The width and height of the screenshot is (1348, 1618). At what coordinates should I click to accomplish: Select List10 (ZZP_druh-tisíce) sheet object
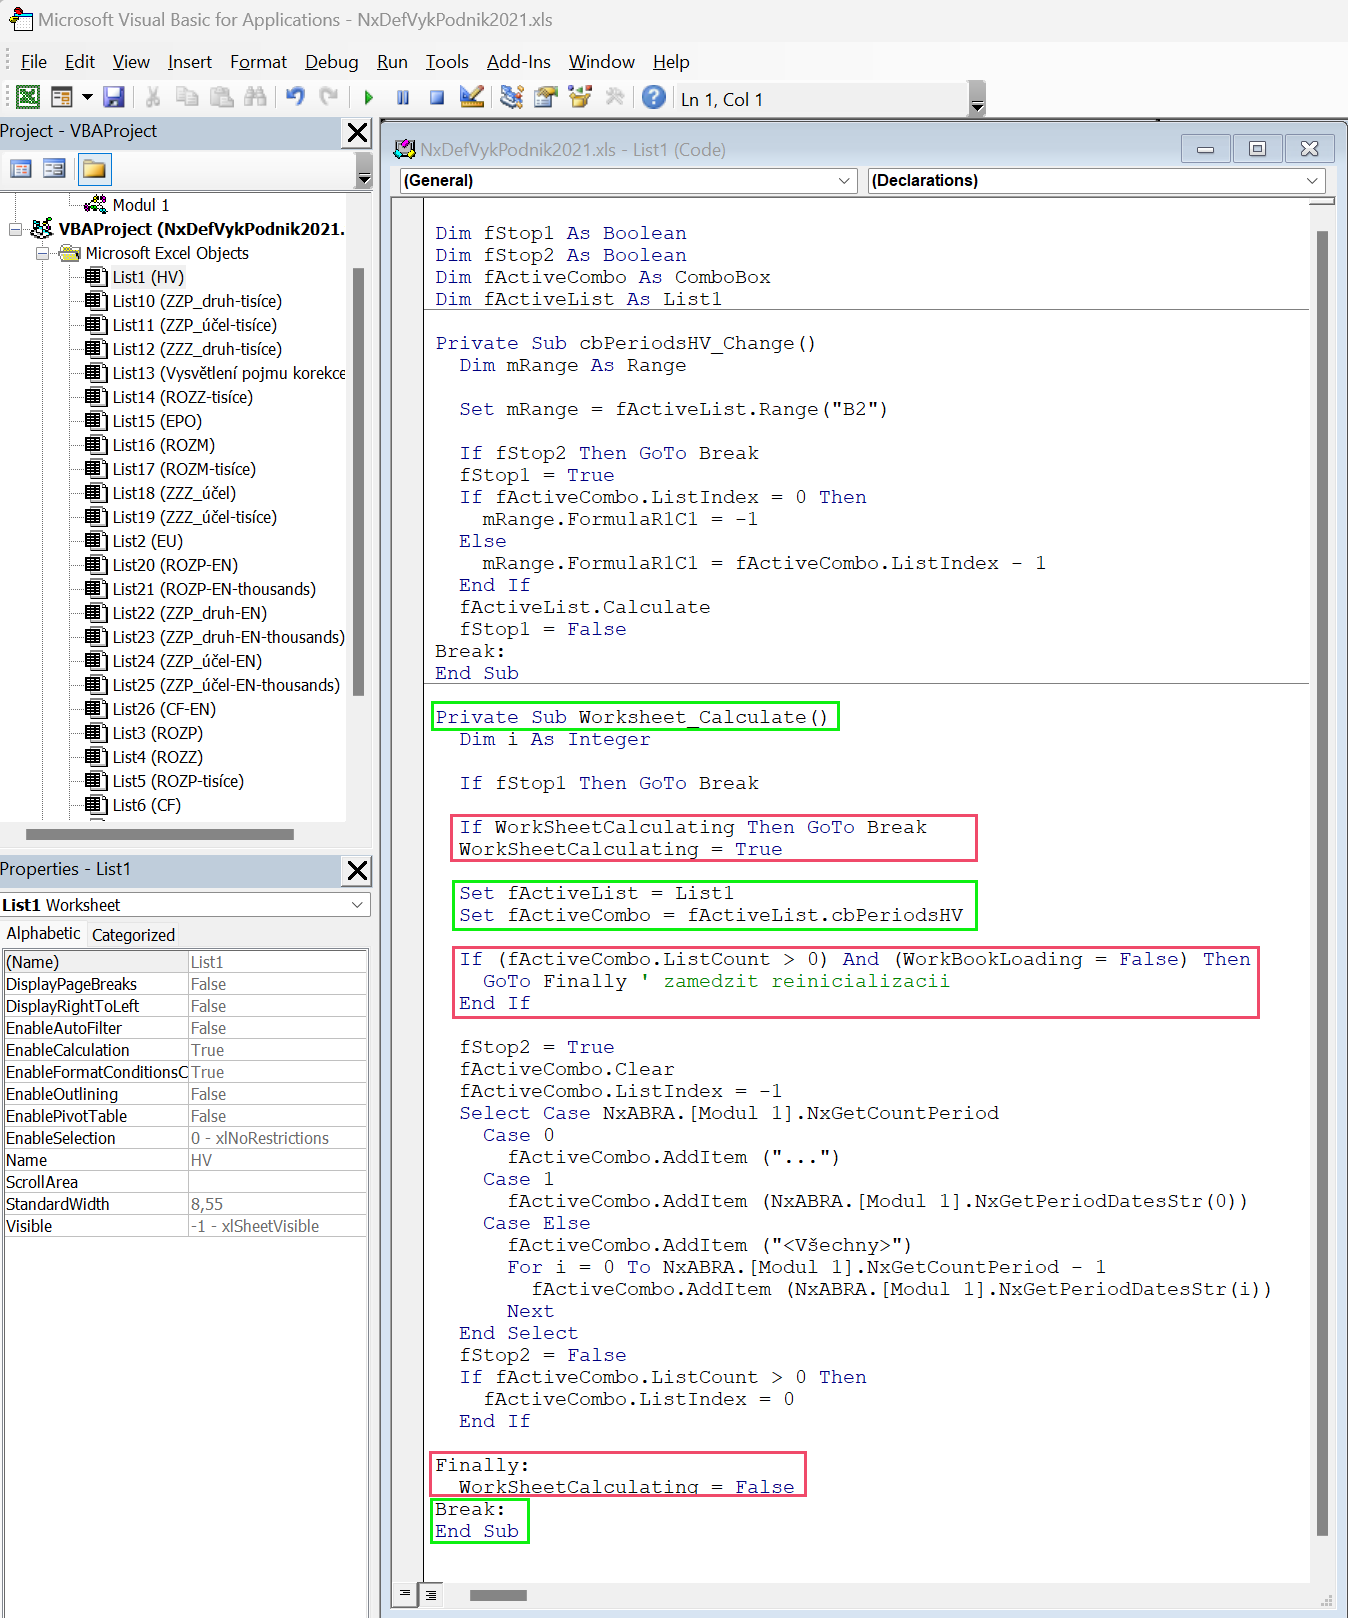[197, 301]
